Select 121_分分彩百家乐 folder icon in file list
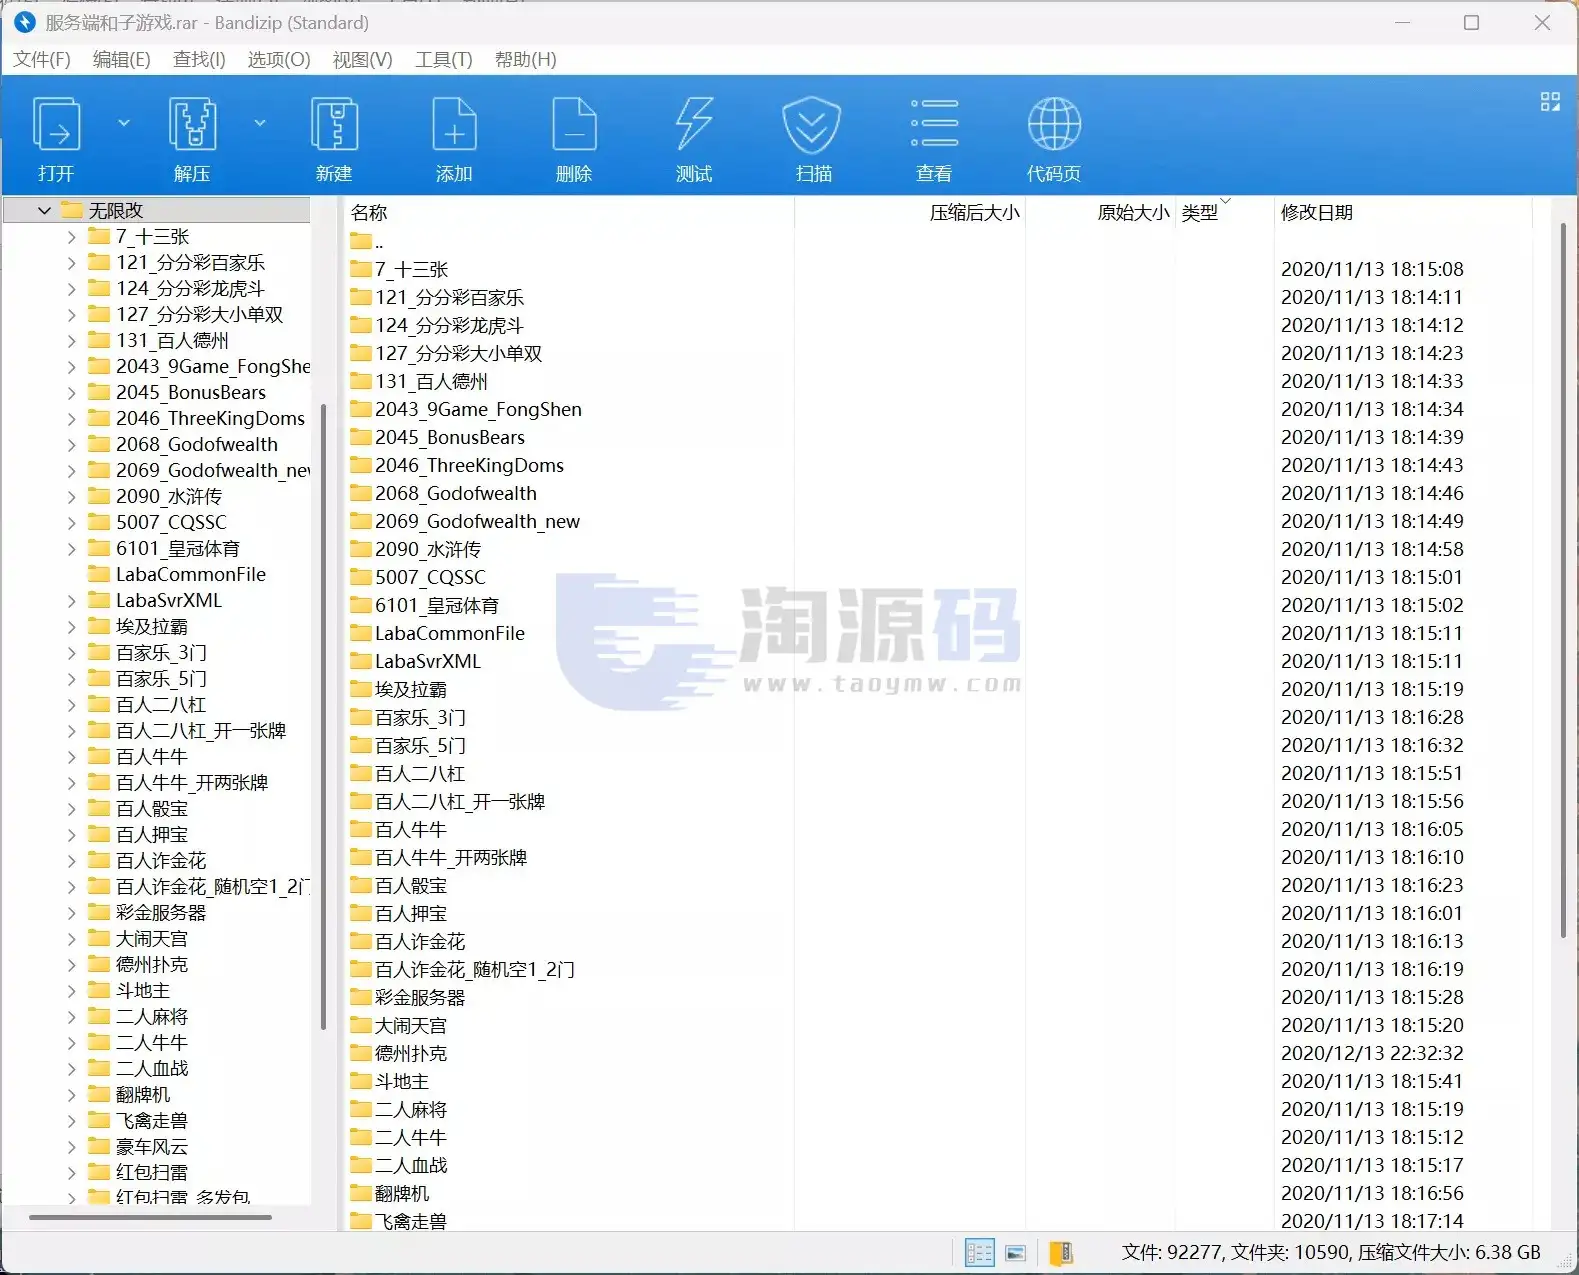 (x=361, y=297)
